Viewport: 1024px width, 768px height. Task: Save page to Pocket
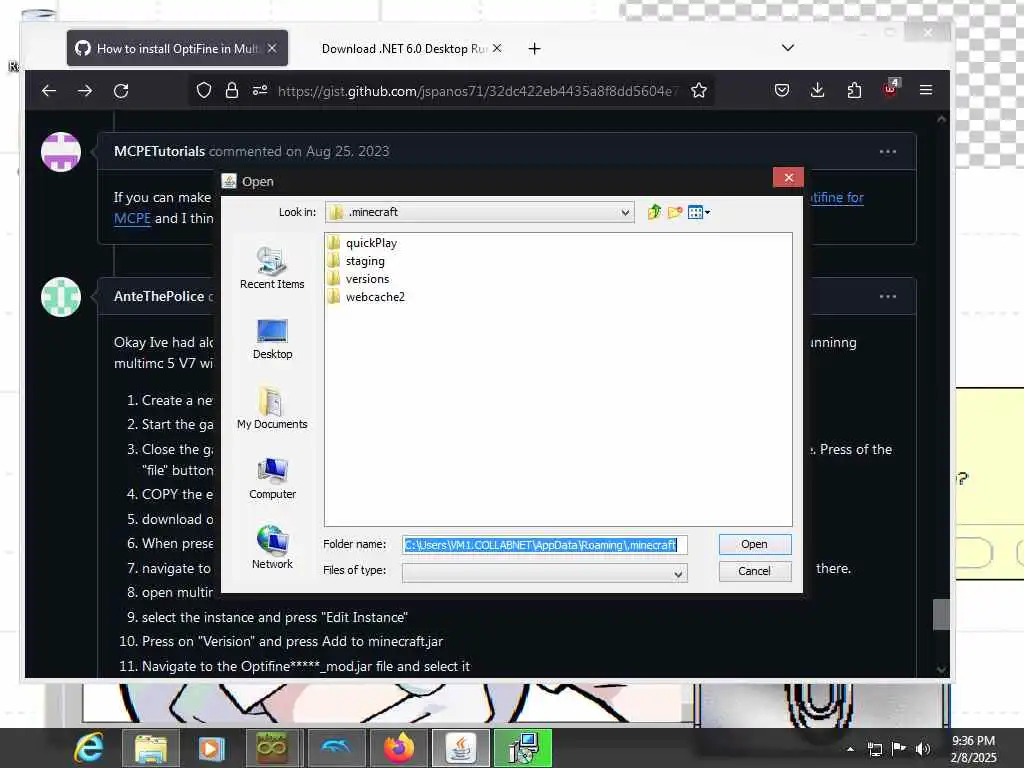(x=782, y=91)
